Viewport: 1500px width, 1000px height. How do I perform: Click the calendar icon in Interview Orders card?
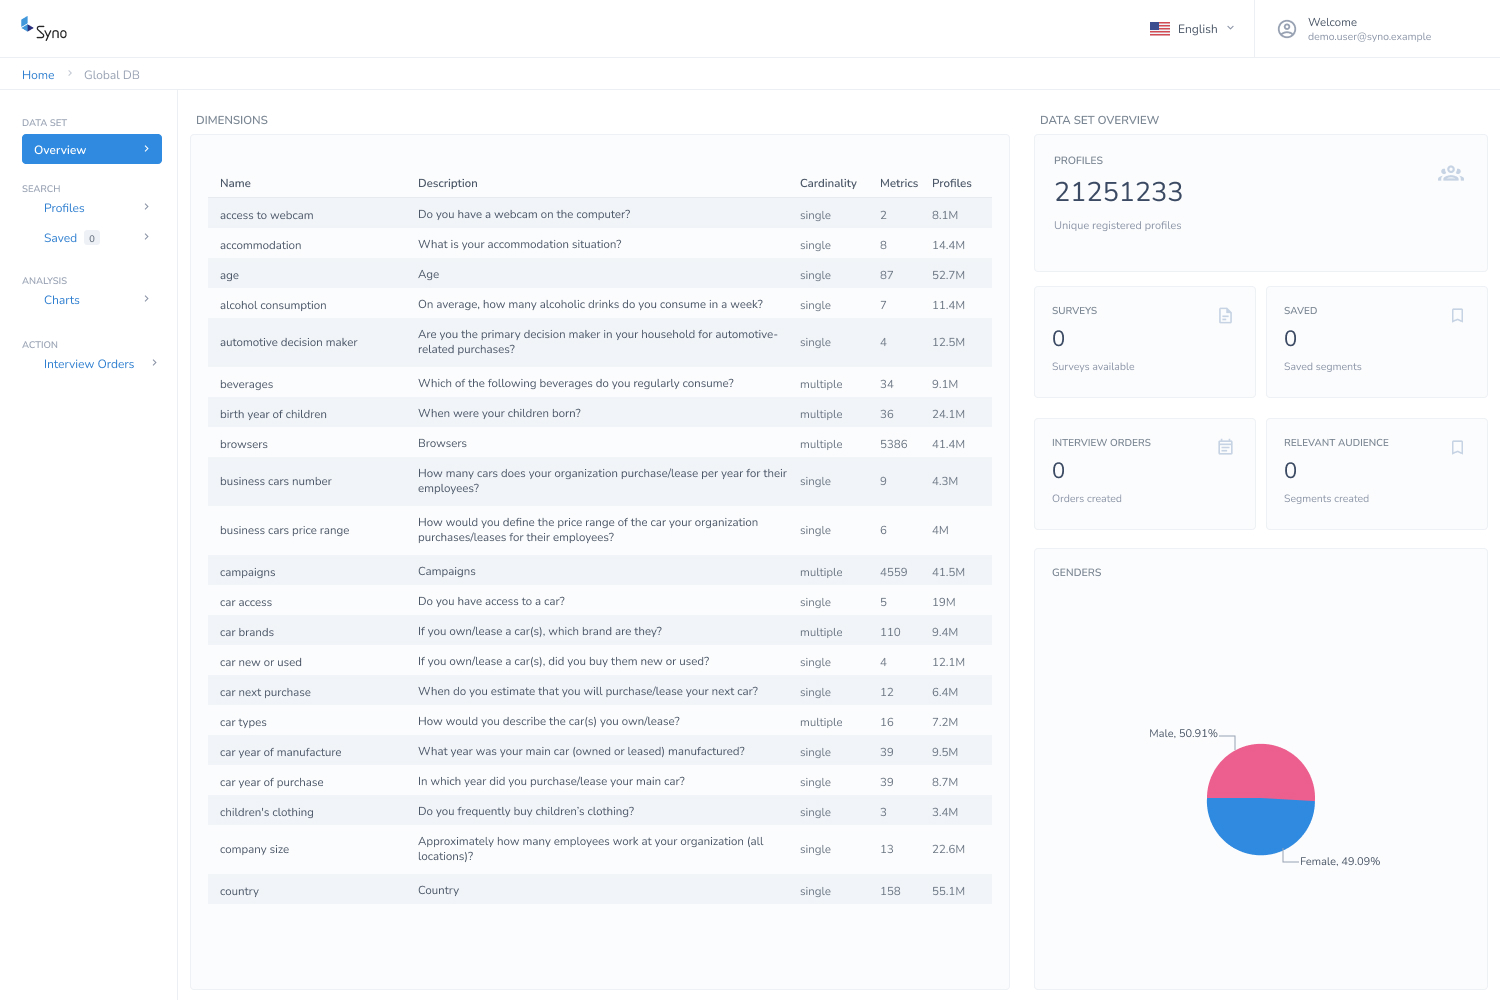pos(1225,447)
